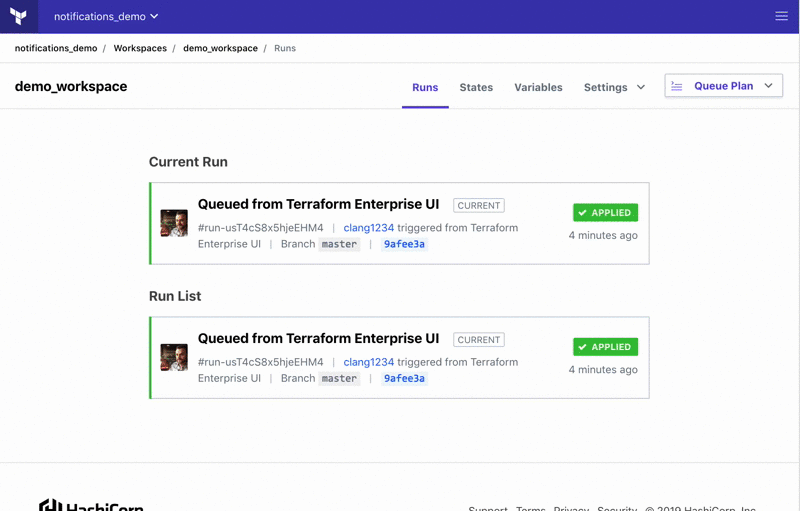Viewport: 800px width, 511px height.
Task: Open commit 9afee3a in Run List
Action: 404,379
